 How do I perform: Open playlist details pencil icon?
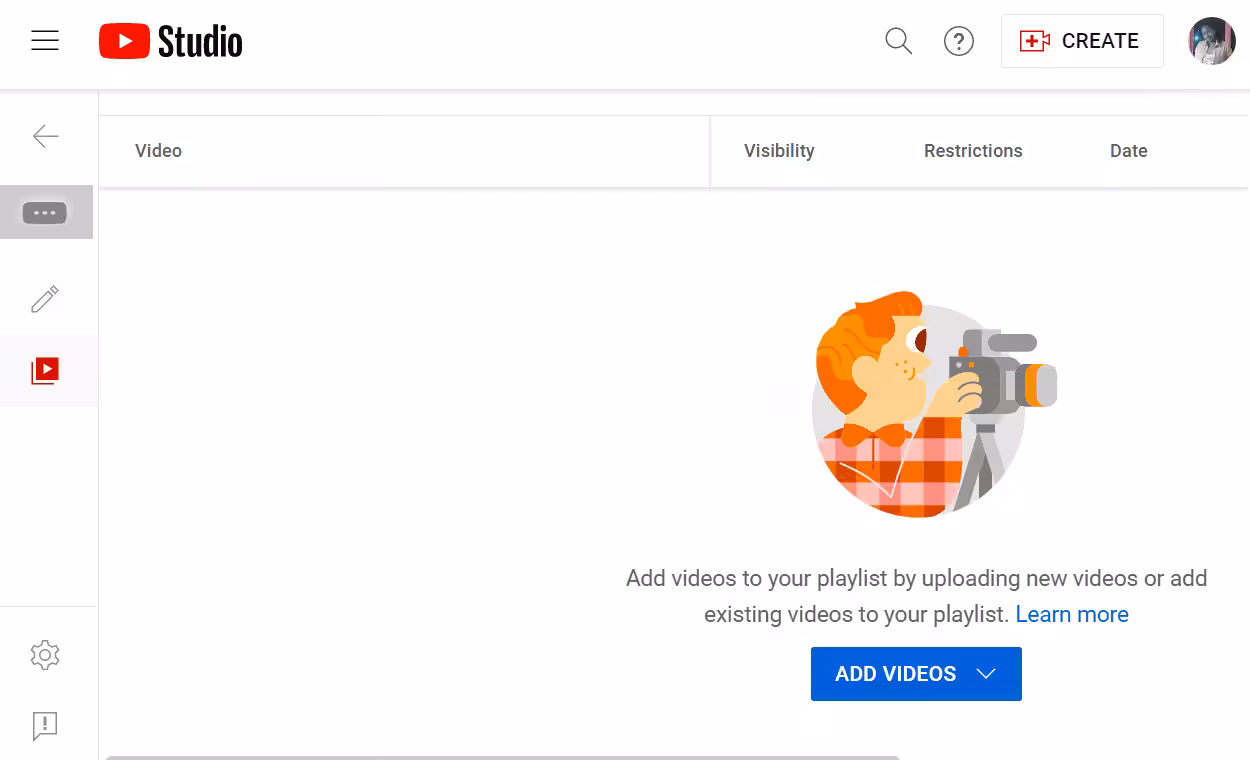pyautogui.click(x=45, y=299)
